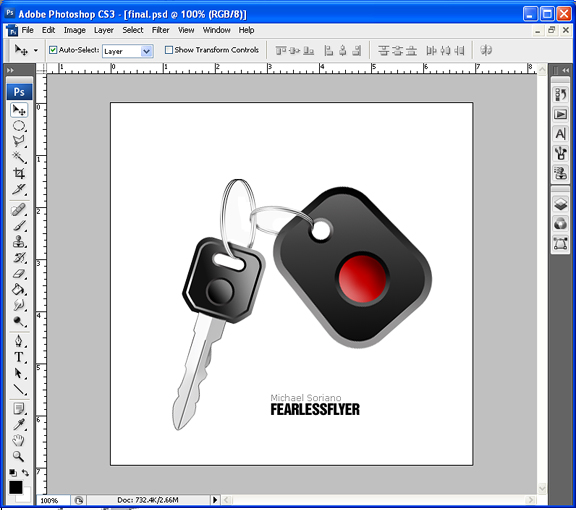
Task: Open the Channels panel from the dock
Action: pyautogui.click(x=560, y=223)
